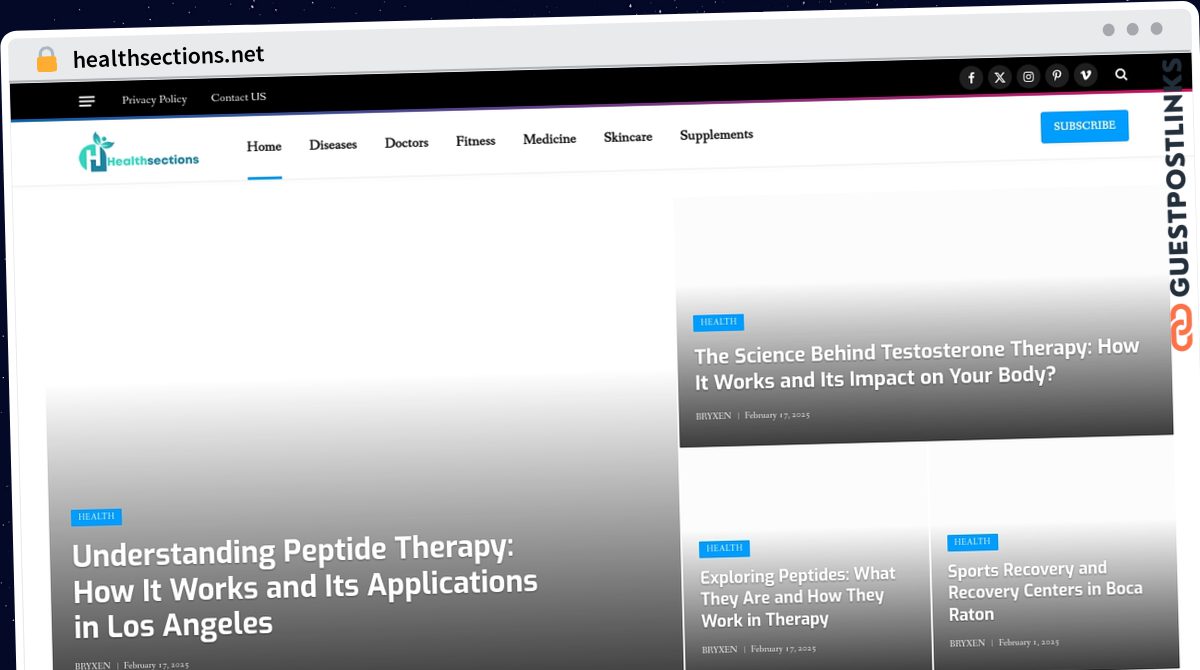
Task: Open the Medicine menu item
Action: click(549, 139)
